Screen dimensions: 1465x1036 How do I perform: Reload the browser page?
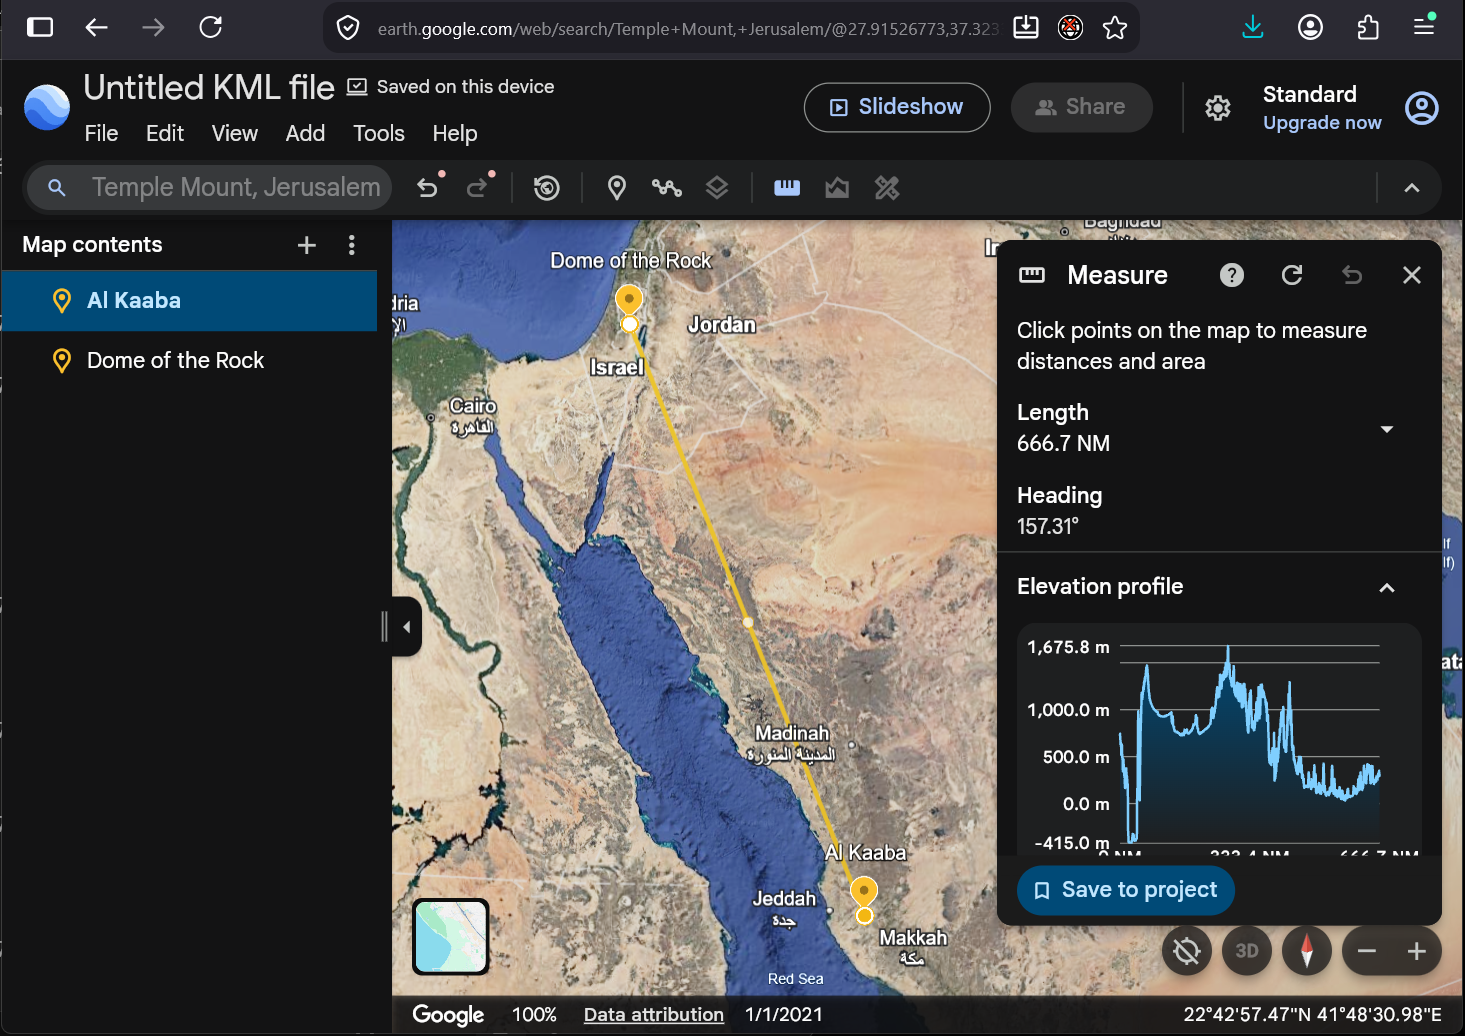210,27
